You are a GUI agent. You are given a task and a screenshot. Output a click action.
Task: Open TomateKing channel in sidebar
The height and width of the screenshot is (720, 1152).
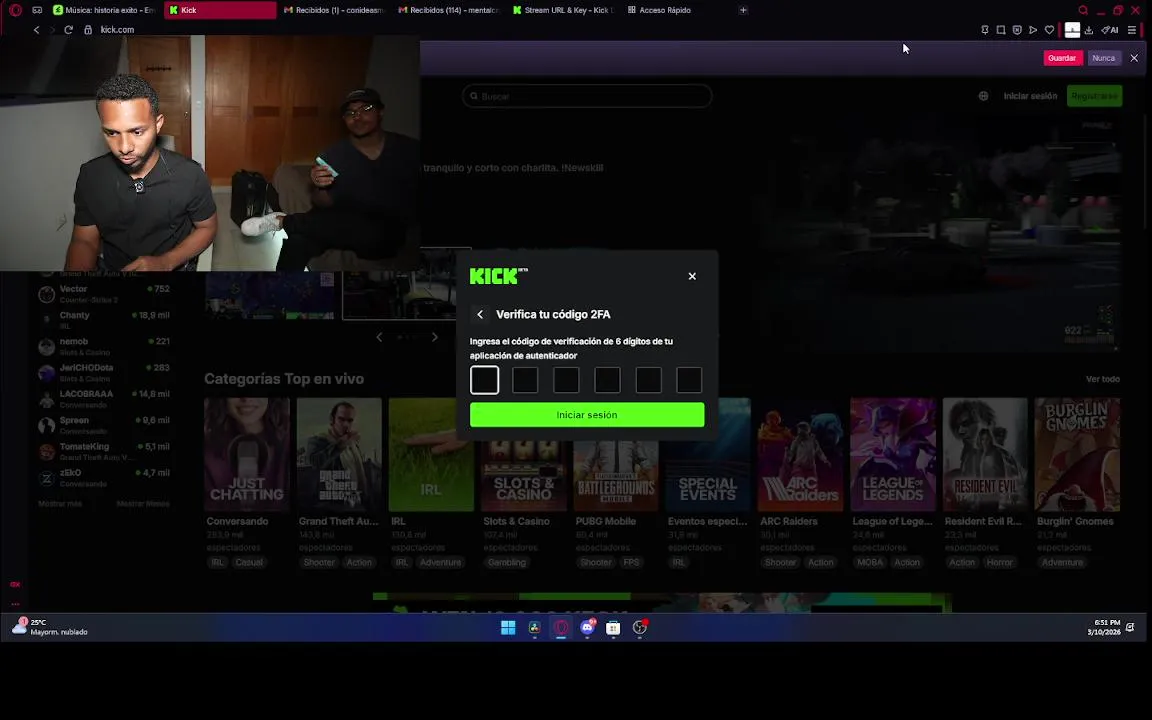(x=104, y=452)
